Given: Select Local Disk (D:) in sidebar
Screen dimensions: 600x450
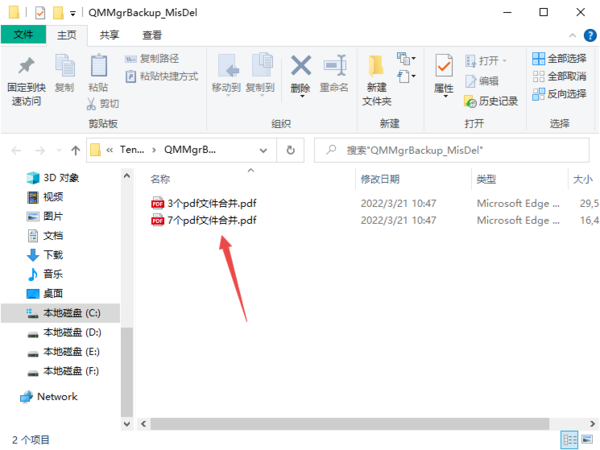Looking at the screenshot, I should [64, 333].
